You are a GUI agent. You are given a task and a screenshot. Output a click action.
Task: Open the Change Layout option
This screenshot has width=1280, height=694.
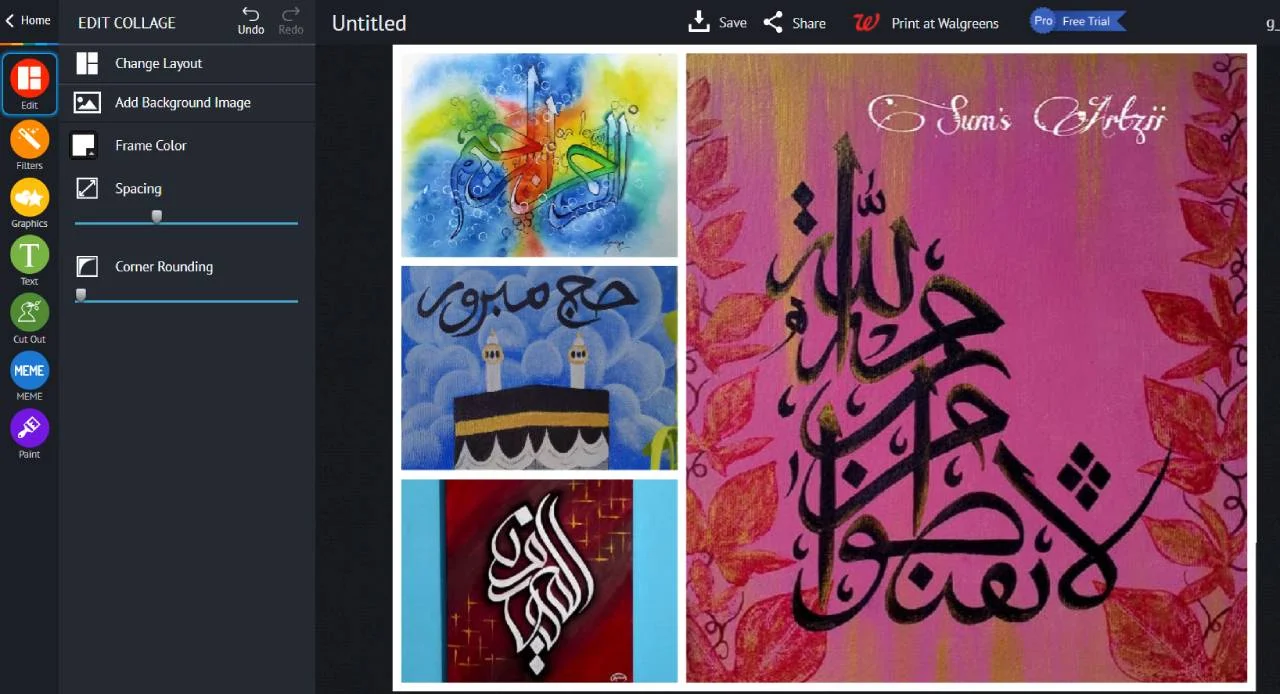coord(187,63)
